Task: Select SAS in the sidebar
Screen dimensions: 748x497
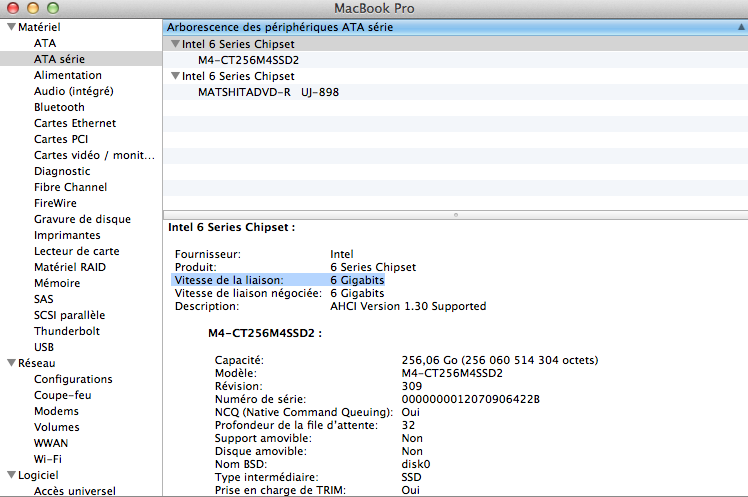Action: tap(43, 299)
